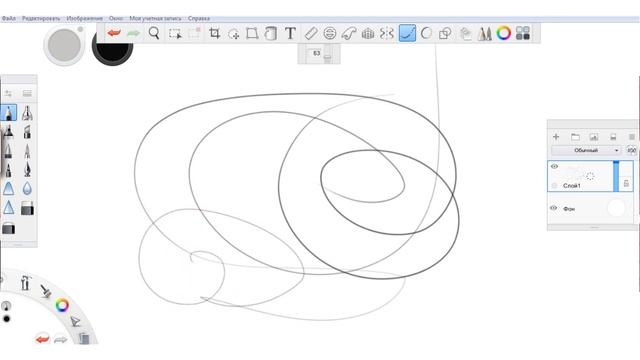Open the lagoon color wheel
This screenshot has height=360, width=640.
62,305
